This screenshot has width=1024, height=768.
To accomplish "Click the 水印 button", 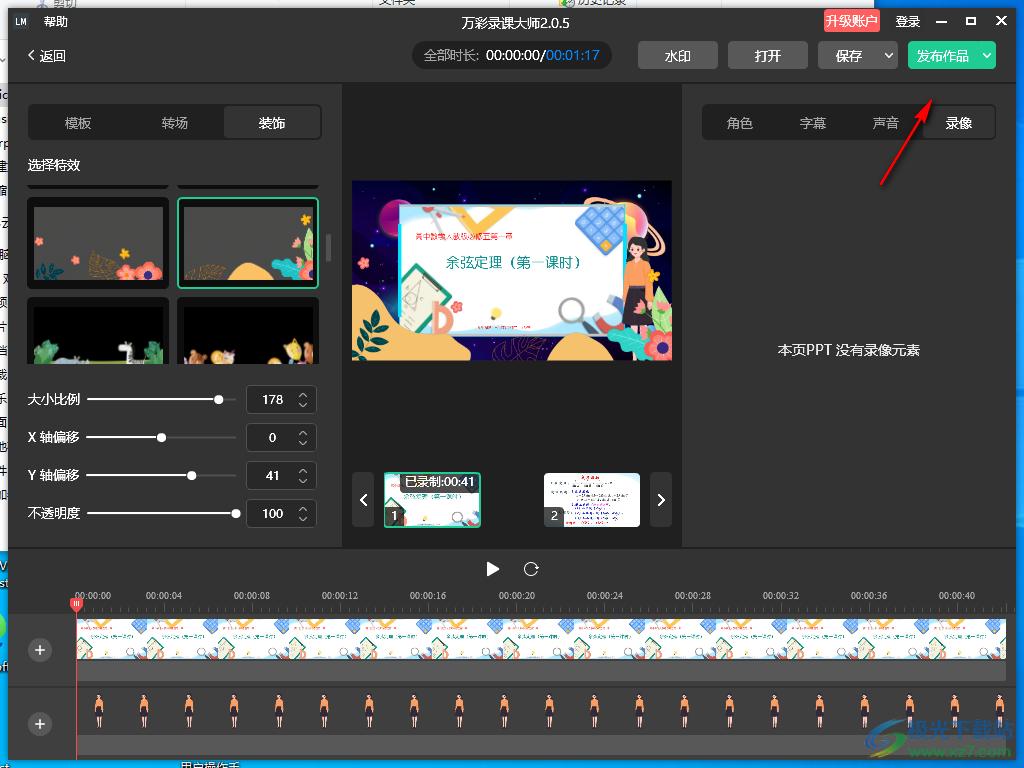I will point(677,56).
